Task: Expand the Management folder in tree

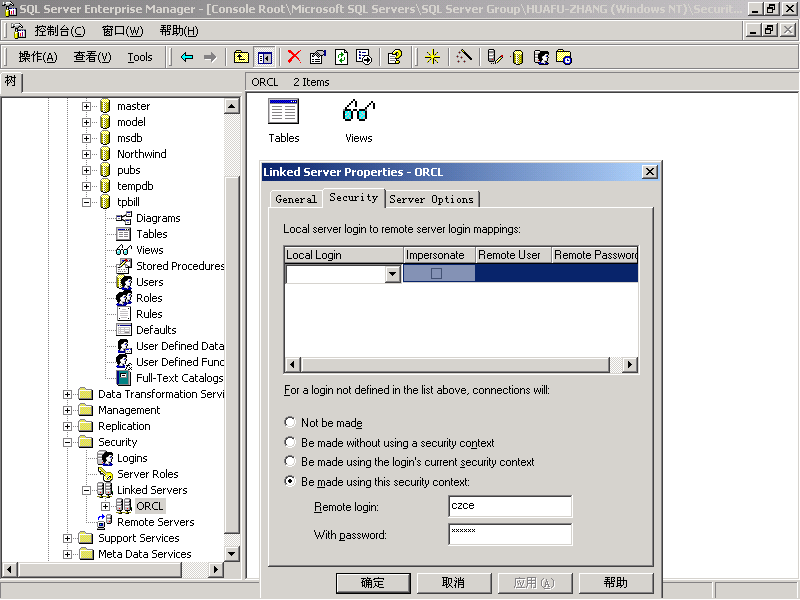Action: pyautogui.click(x=68, y=410)
